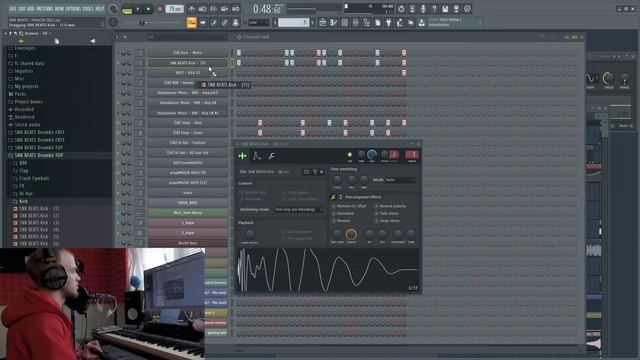Collapse the Kick folder in the browser

23,201
